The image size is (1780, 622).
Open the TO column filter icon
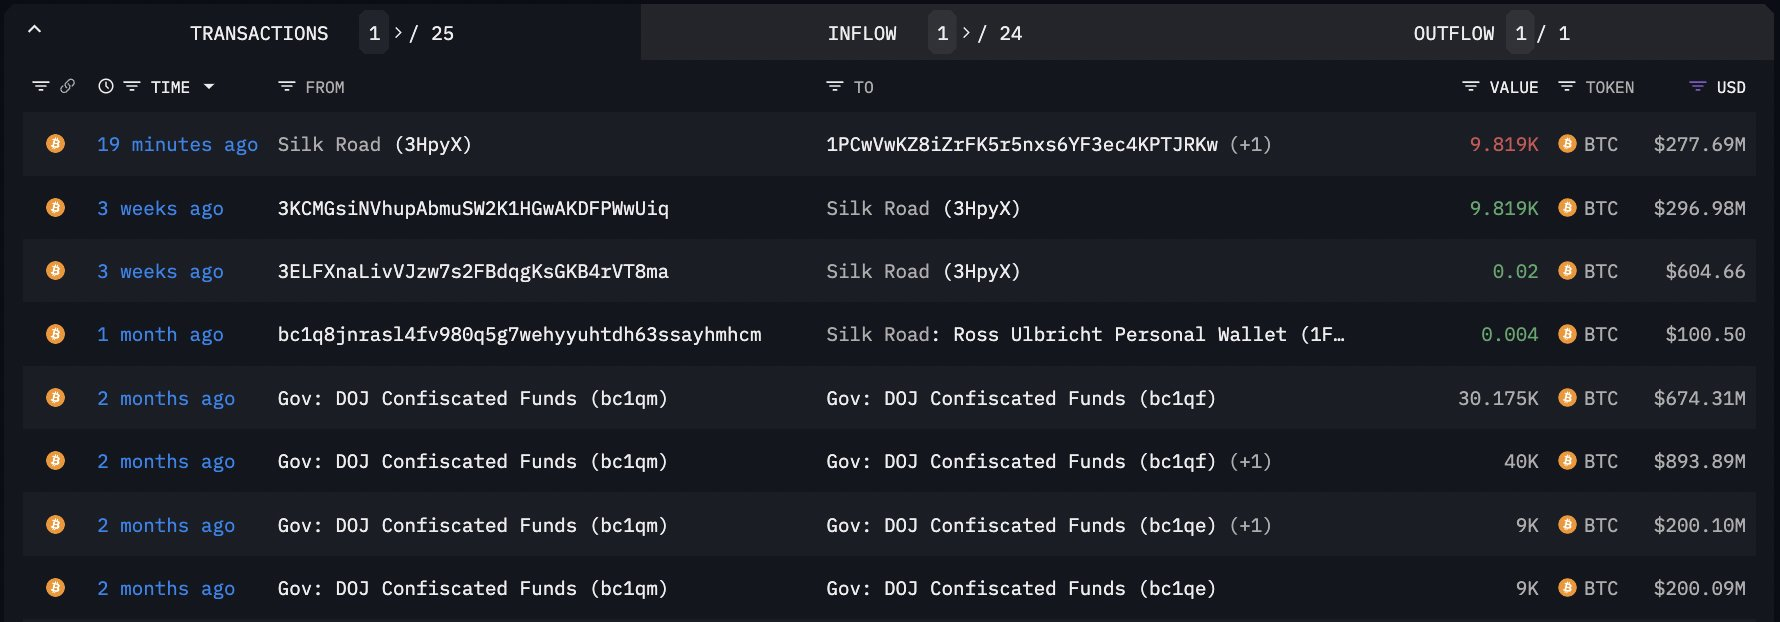(835, 86)
